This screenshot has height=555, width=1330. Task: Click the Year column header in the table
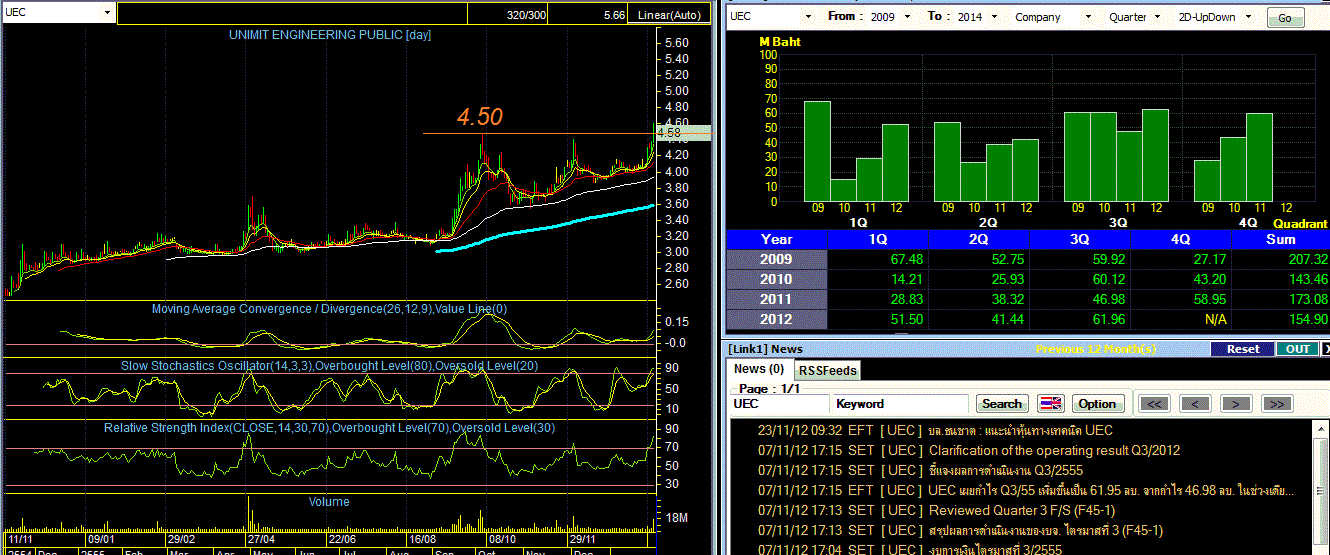click(776, 239)
